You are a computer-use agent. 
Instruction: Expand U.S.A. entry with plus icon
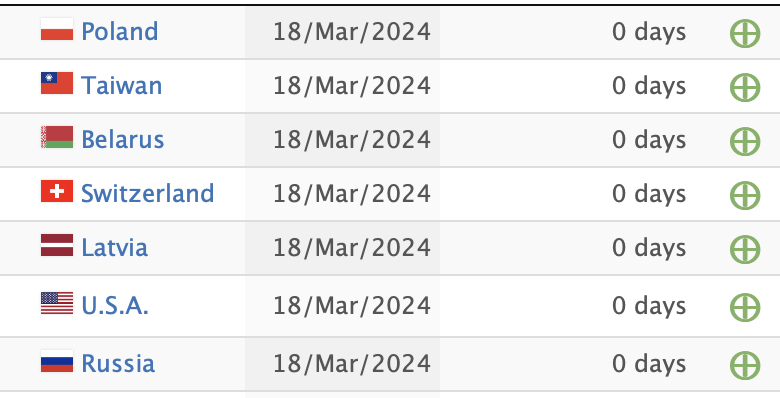(x=745, y=307)
